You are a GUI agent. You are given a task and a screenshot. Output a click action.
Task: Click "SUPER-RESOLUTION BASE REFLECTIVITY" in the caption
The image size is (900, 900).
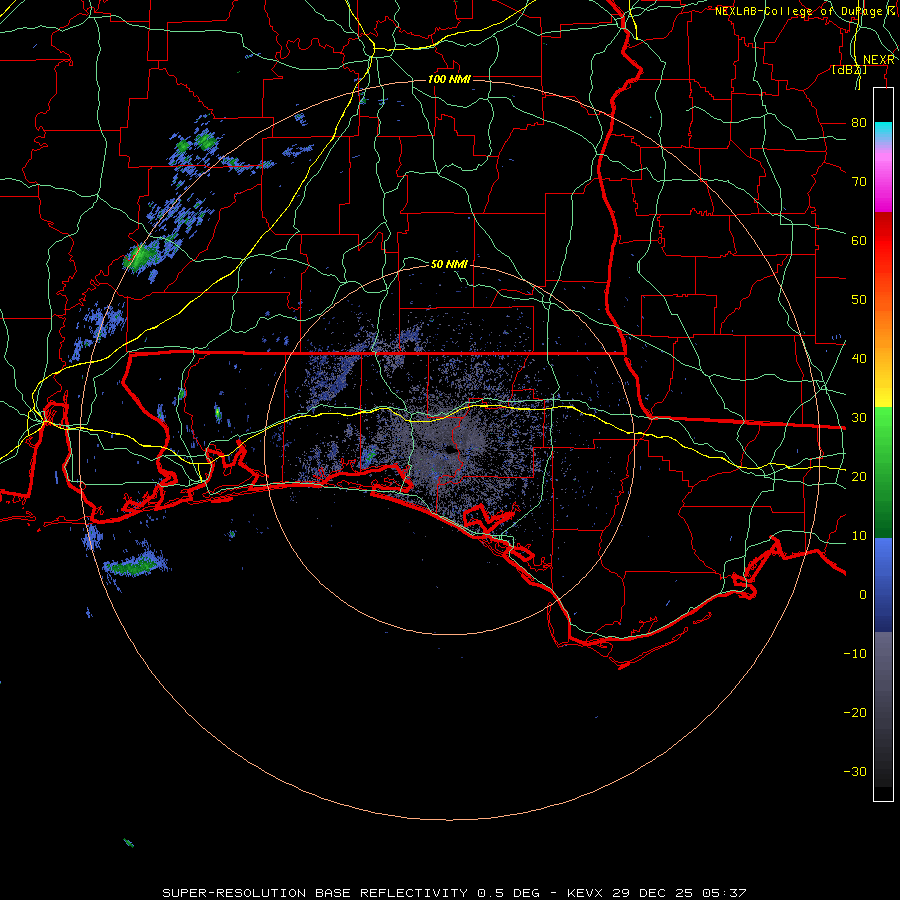coord(315,893)
